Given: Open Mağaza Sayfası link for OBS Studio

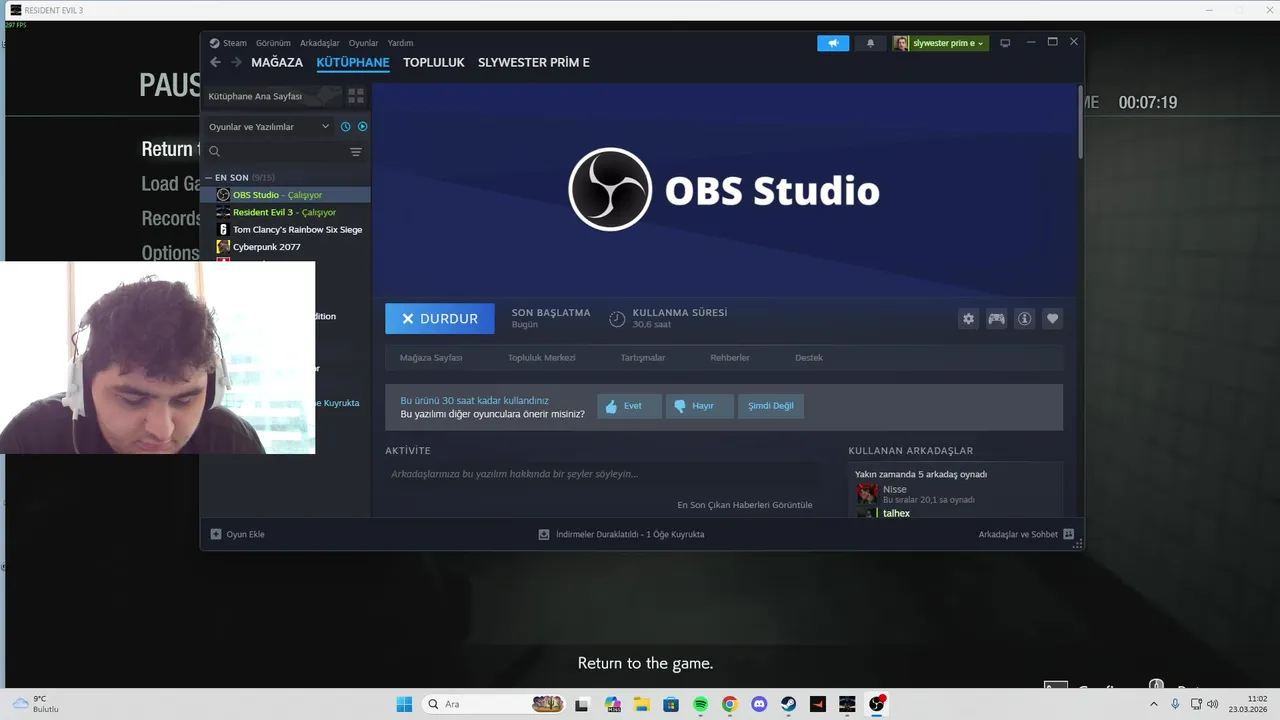Looking at the screenshot, I should pos(431,357).
